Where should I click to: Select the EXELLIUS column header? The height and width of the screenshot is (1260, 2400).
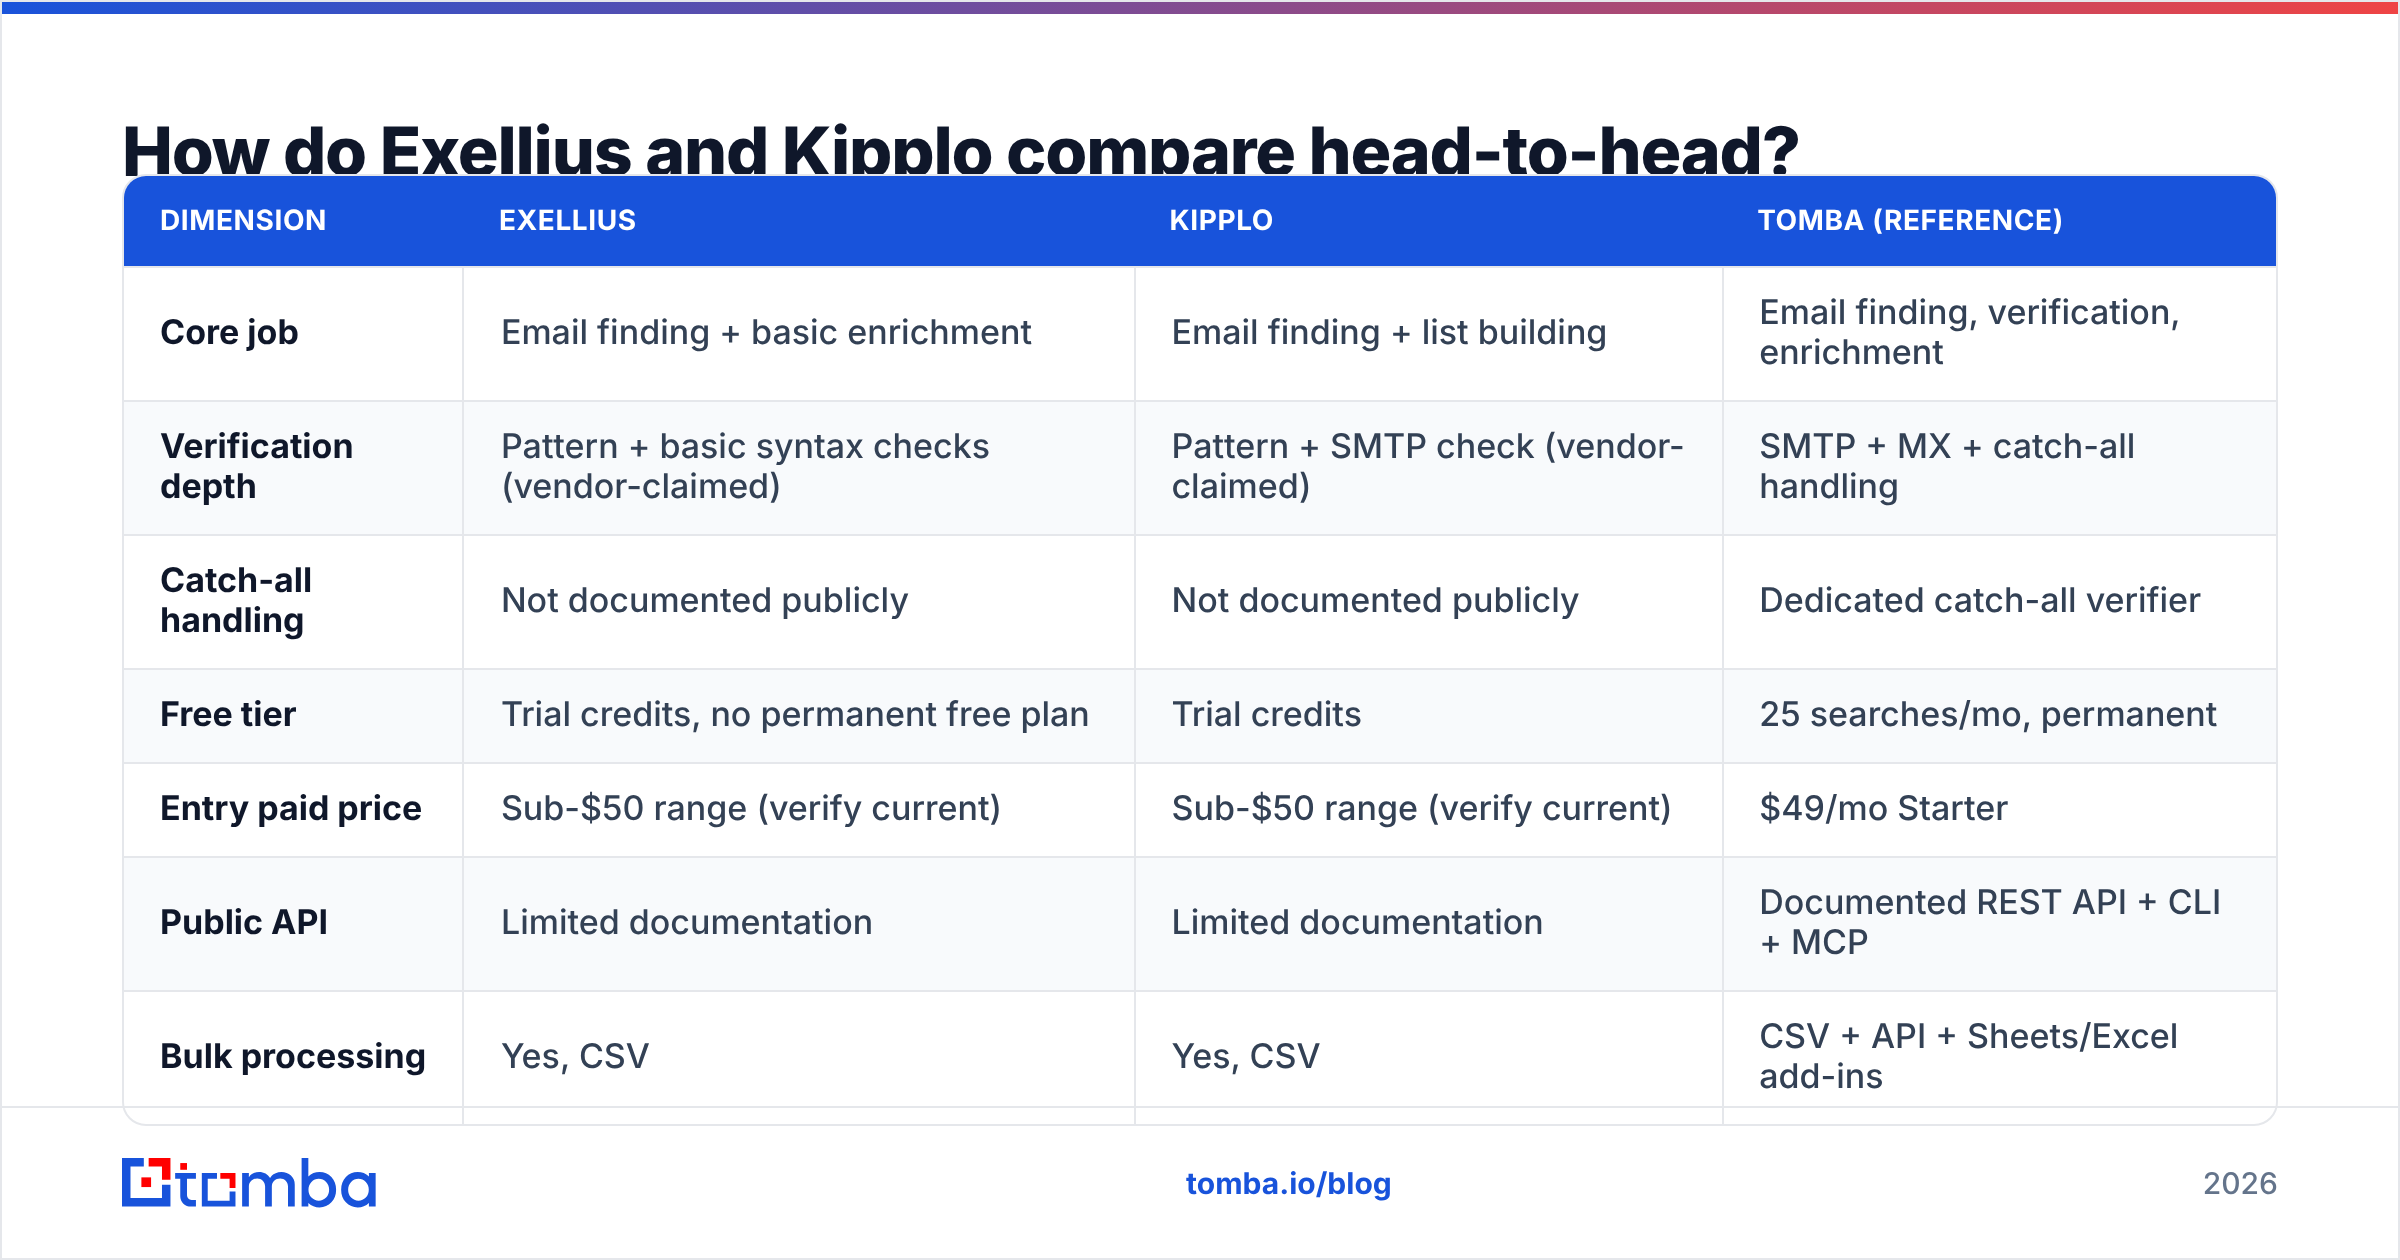567,220
